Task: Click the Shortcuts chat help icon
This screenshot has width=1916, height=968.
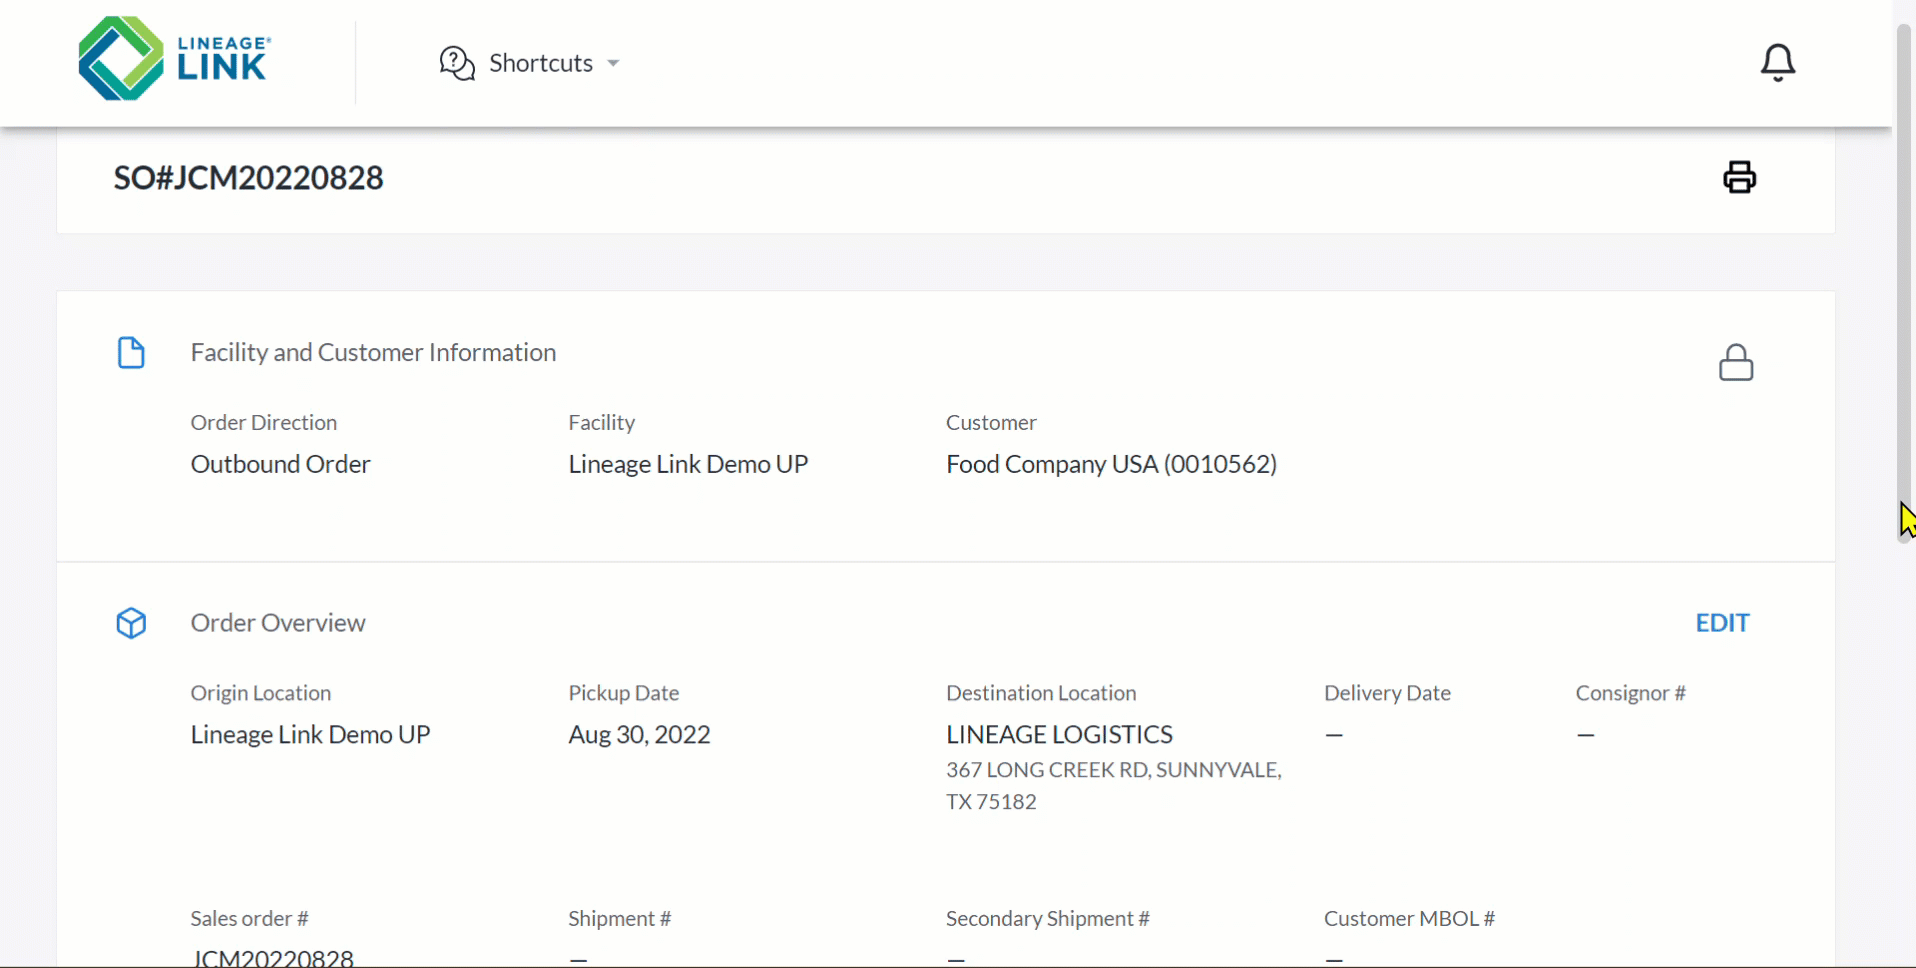Action: tap(457, 63)
